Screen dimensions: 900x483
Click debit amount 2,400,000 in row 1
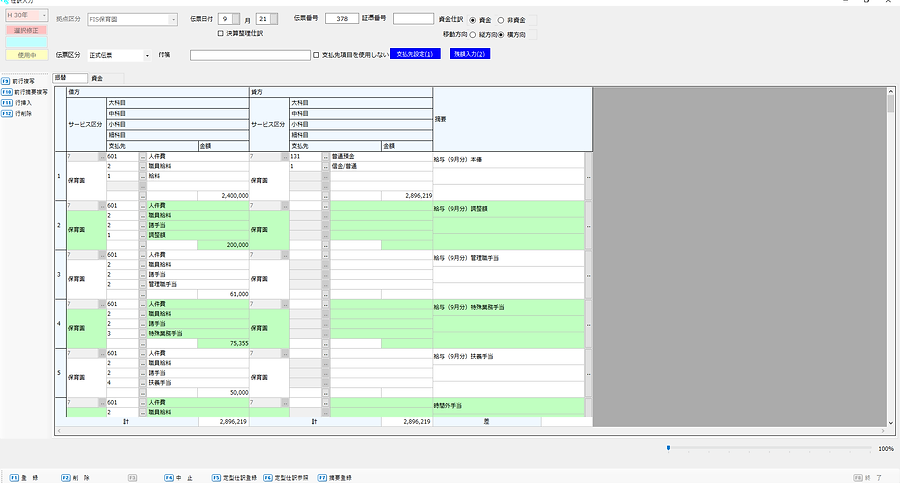[223, 195]
